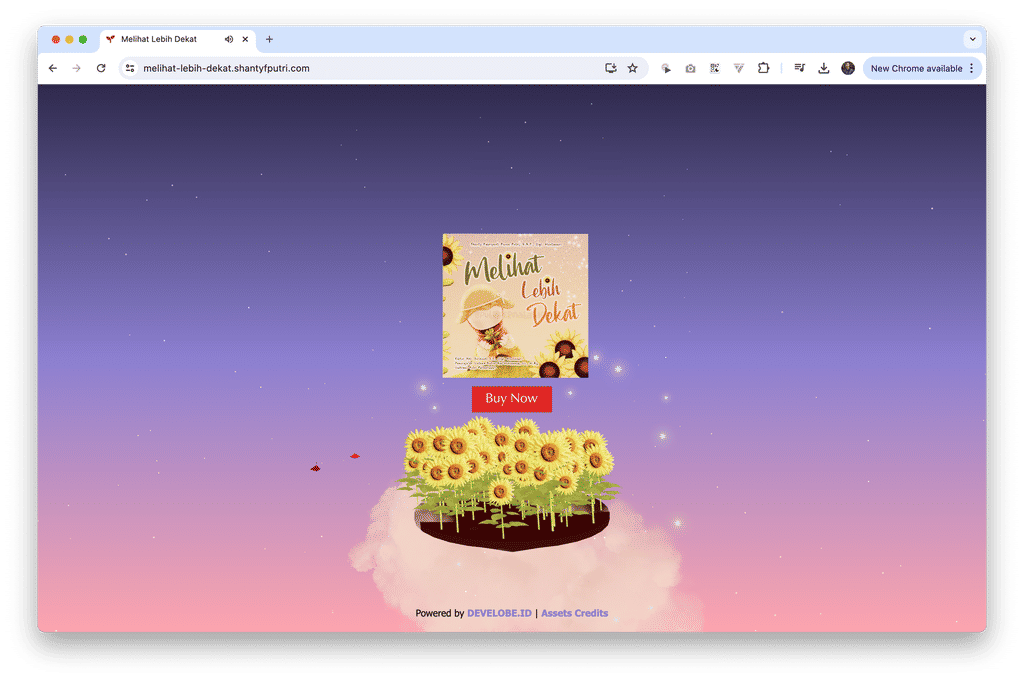Open the Downloads icon in the toolbar
The width and height of the screenshot is (1024, 682).
pyautogui.click(x=824, y=68)
